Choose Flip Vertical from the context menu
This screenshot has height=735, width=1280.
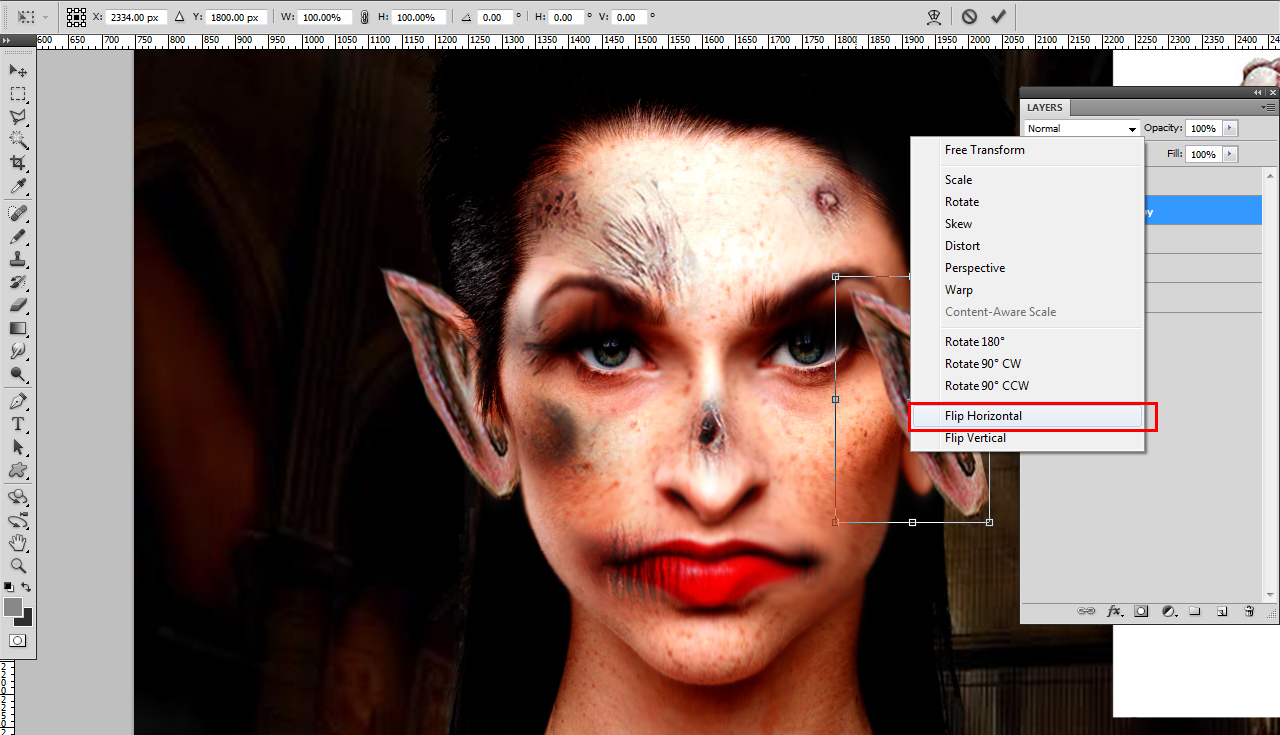coord(1028,438)
